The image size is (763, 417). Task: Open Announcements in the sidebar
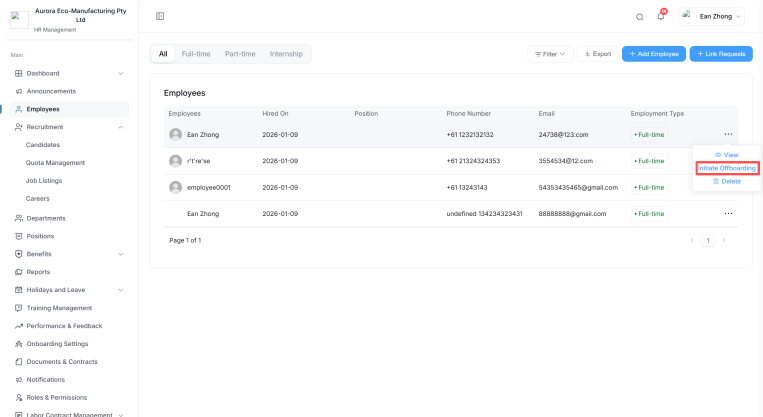tap(50, 91)
